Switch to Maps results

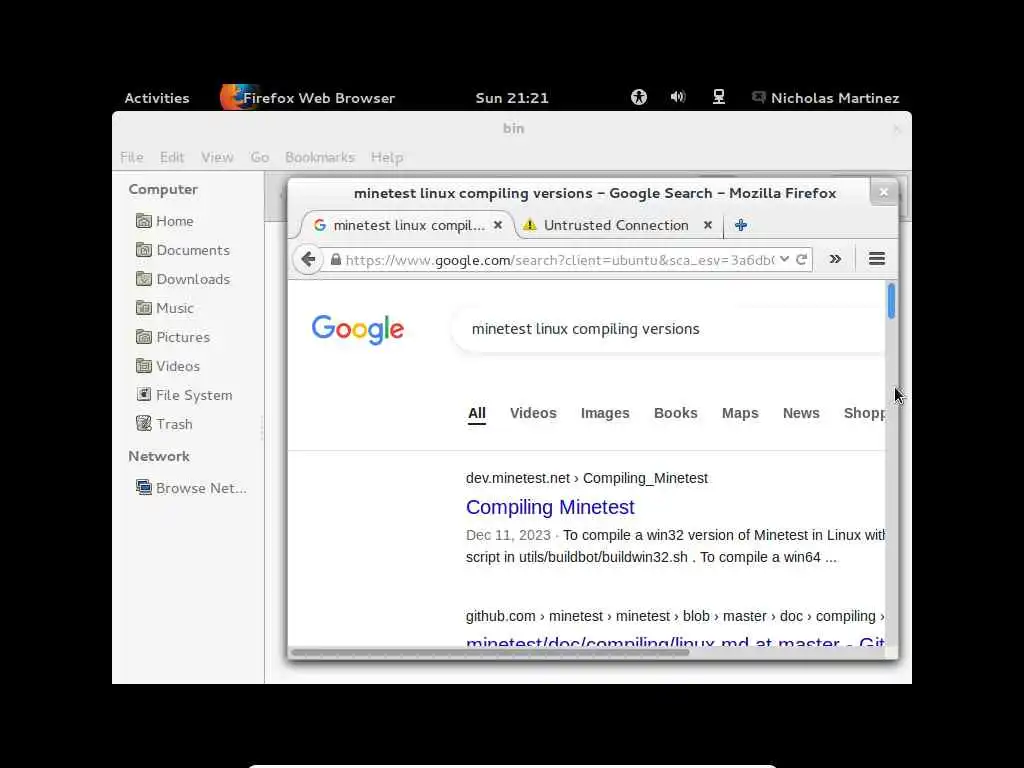740,413
